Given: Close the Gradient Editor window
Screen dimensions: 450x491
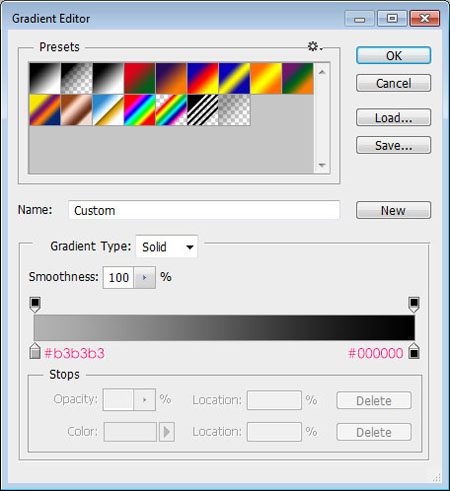Looking at the screenshot, I should point(425,18).
